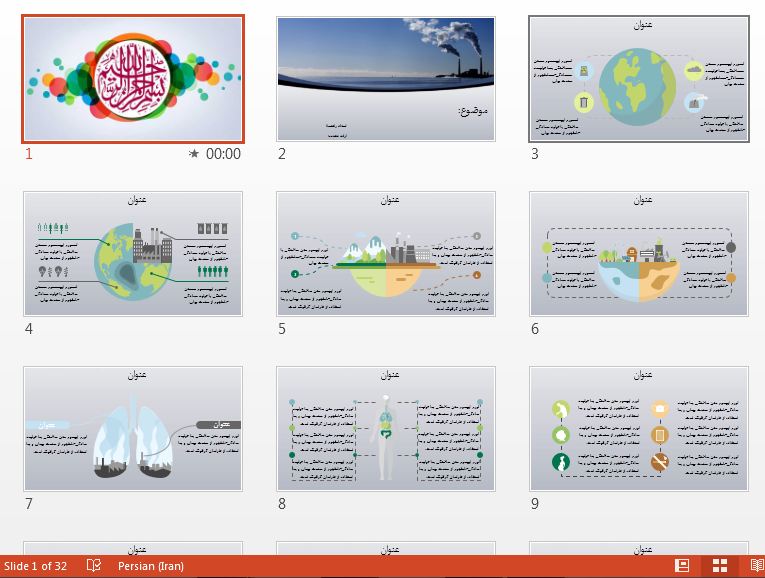Select slide 4 with polluted earth infographic
This screenshot has width=765, height=578.
coord(132,254)
